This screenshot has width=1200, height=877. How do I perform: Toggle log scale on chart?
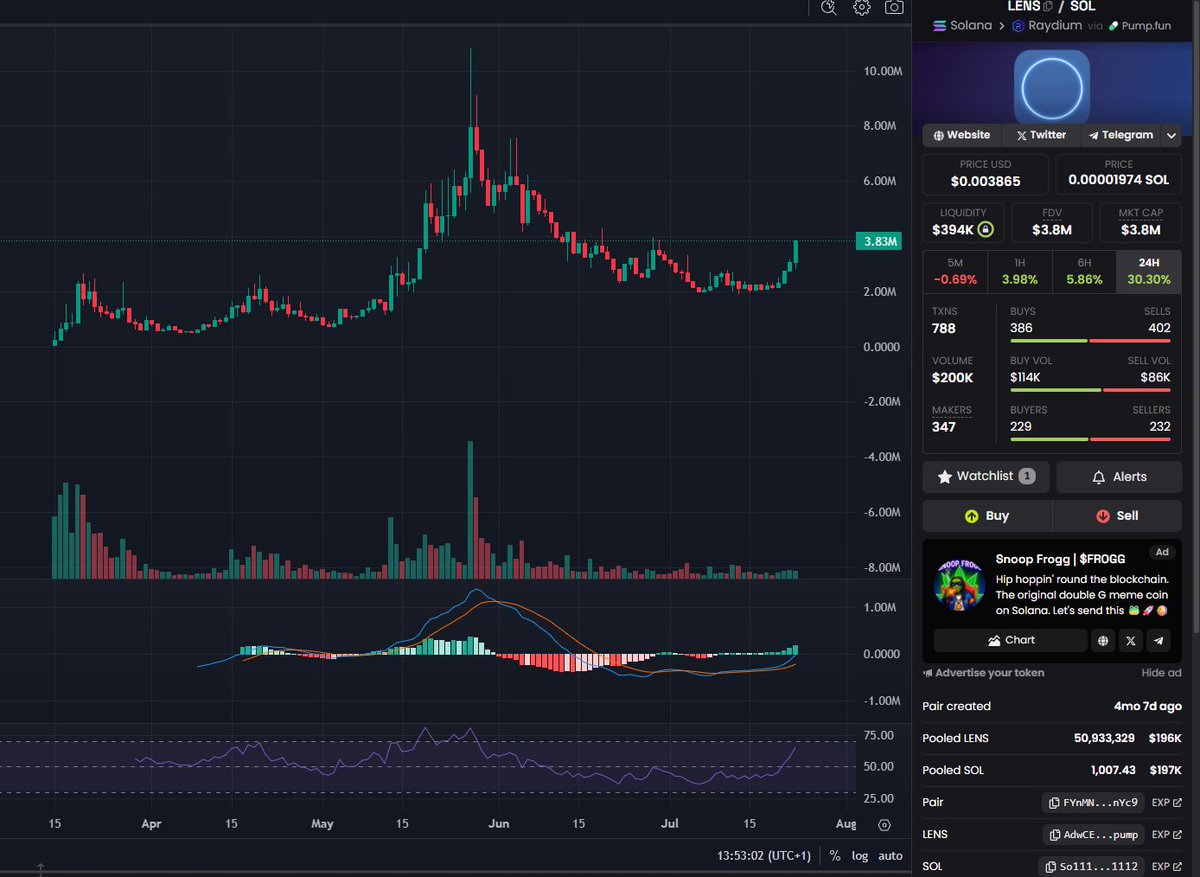[860, 856]
